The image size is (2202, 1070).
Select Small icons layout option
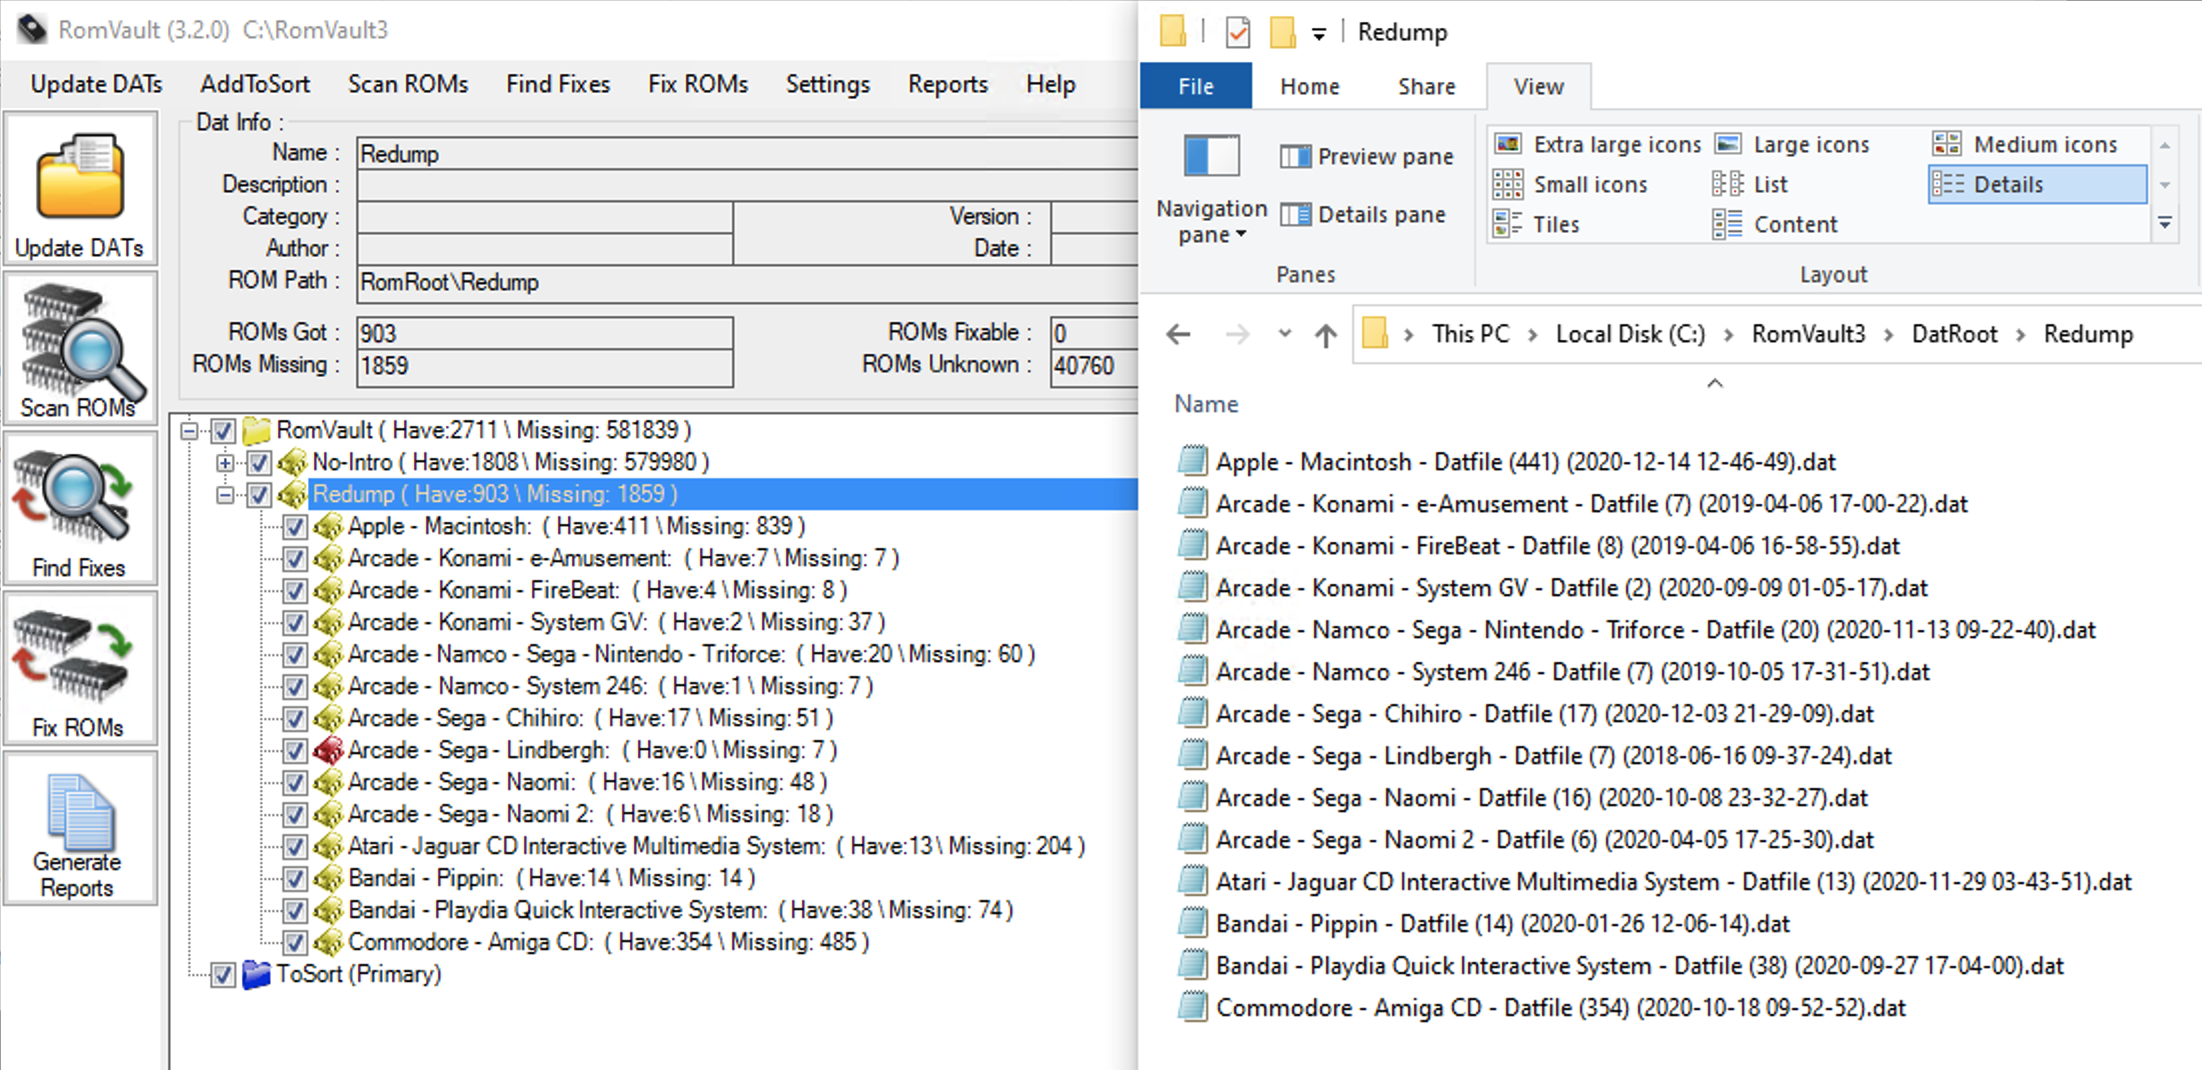[x=1570, y=184]
